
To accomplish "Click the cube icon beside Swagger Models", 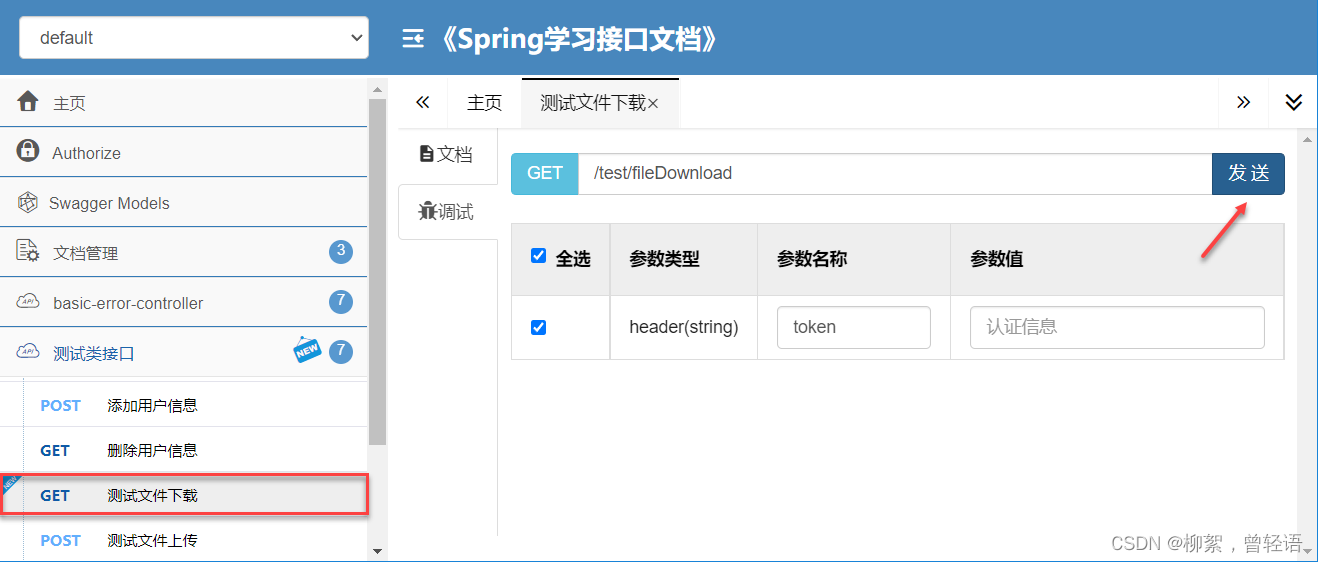I will tap(28, 202).
